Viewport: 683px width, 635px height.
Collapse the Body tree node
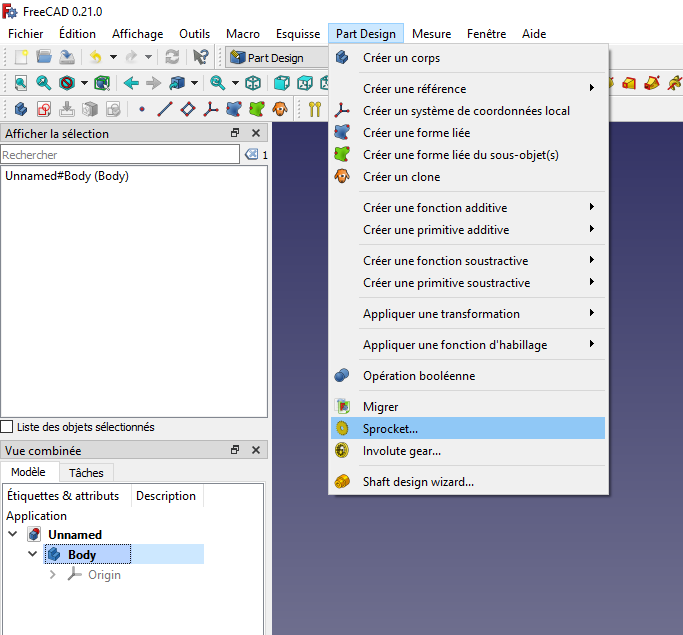[x=33, y=554]
